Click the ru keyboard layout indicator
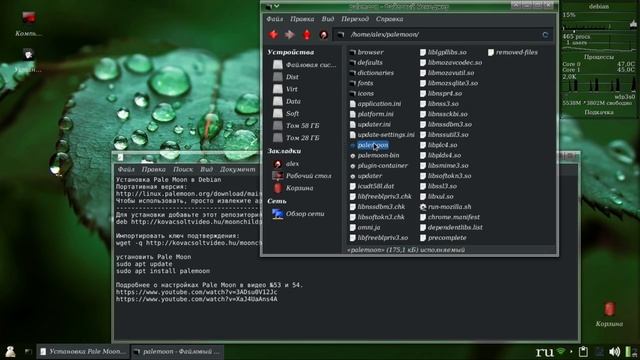 pyautogui.click(x=544, y=351)
